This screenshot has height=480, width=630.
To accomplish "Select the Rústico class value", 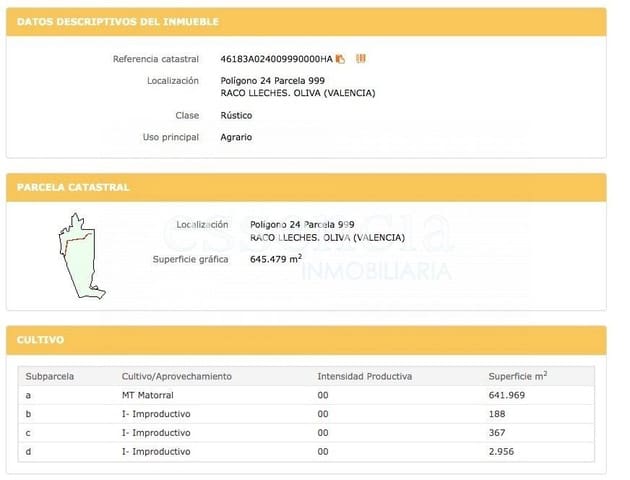I will (236, 115).
